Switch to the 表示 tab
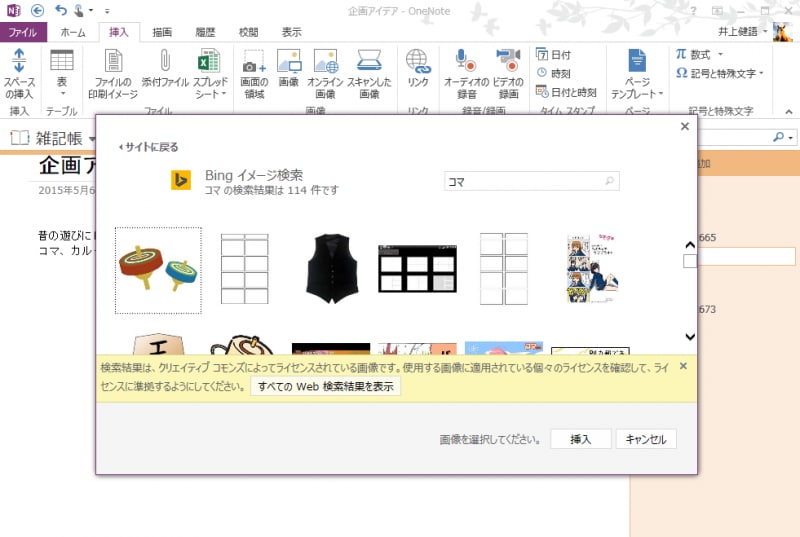The height and width of the screenshot is (537, 800). click(x=291, y=32)
